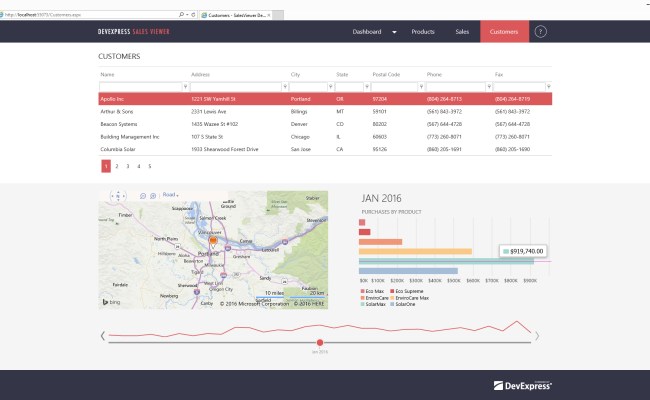The height and width of the screenshot is (400, 650).
Task: Click the browser URL address bar
Action: [x=89, y=15]
